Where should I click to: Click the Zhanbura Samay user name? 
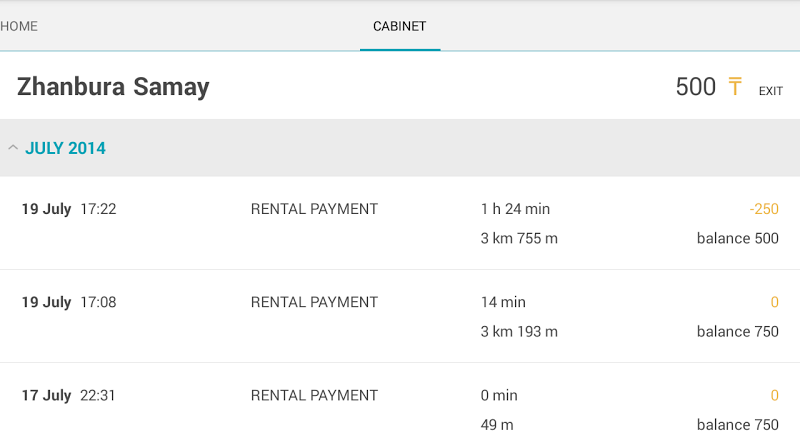tap(113, 87)
